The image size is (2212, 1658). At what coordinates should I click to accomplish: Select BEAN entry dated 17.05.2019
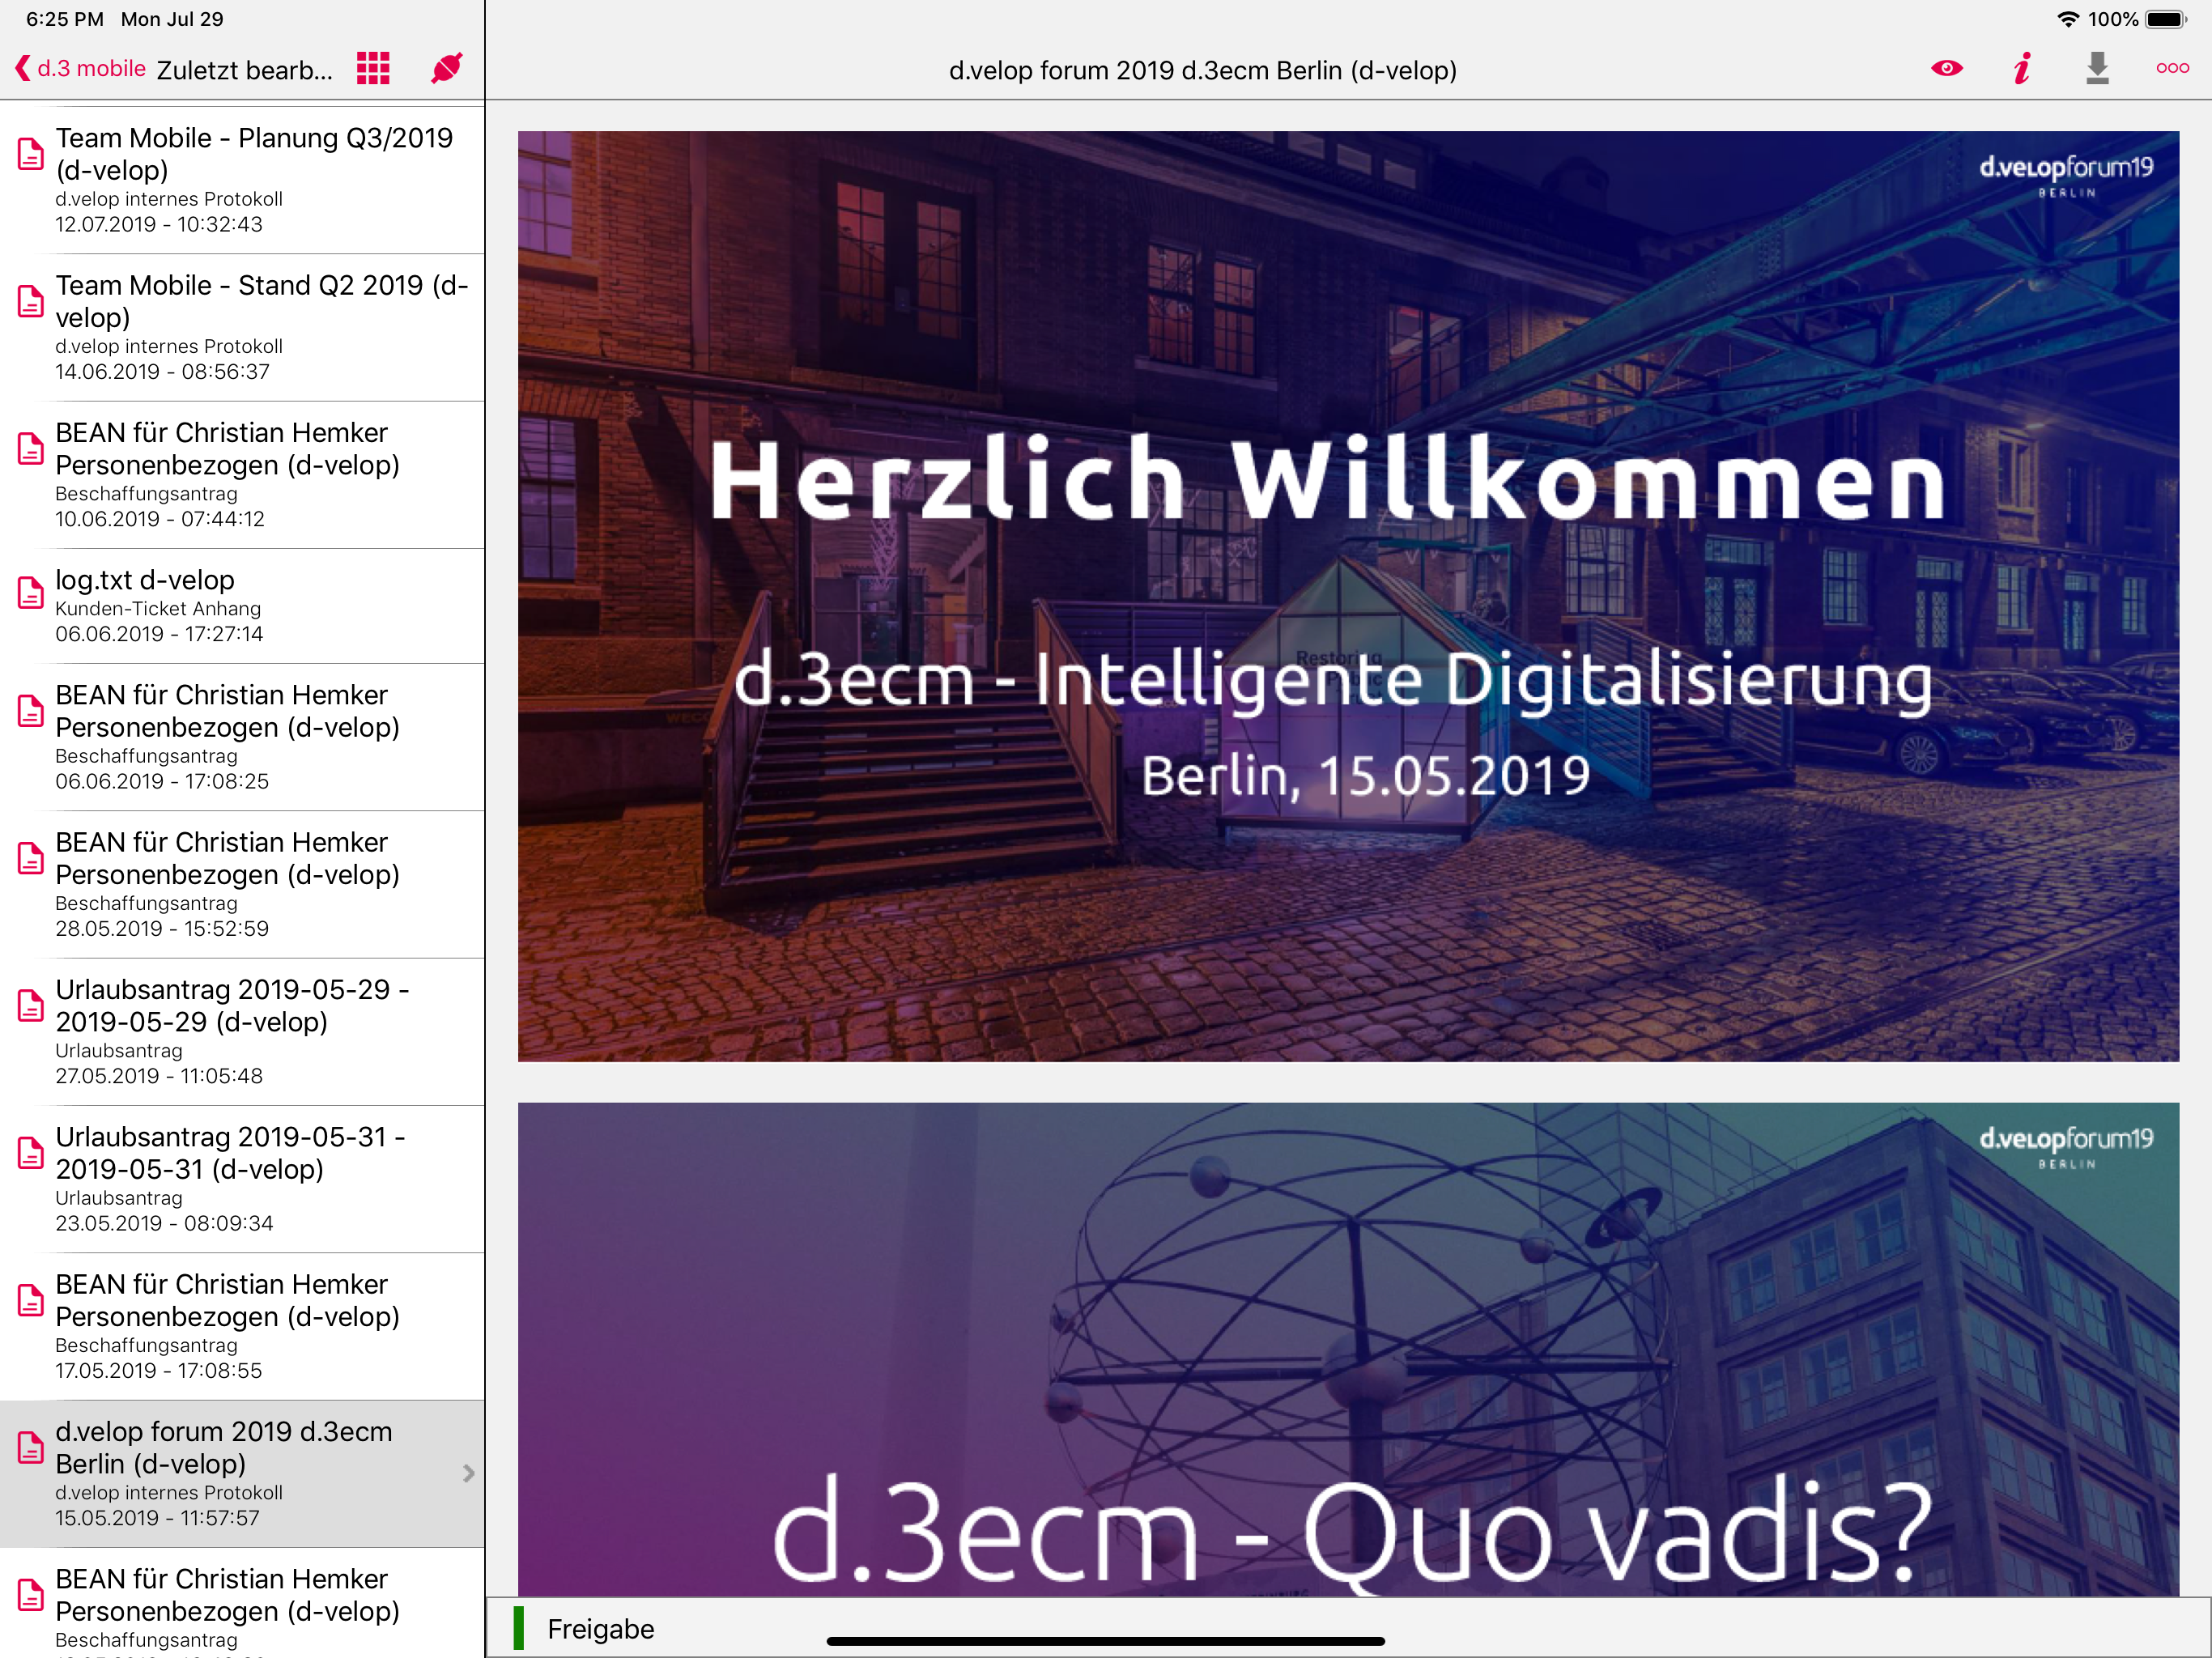pyautogui.click(x=242, y=1326)
